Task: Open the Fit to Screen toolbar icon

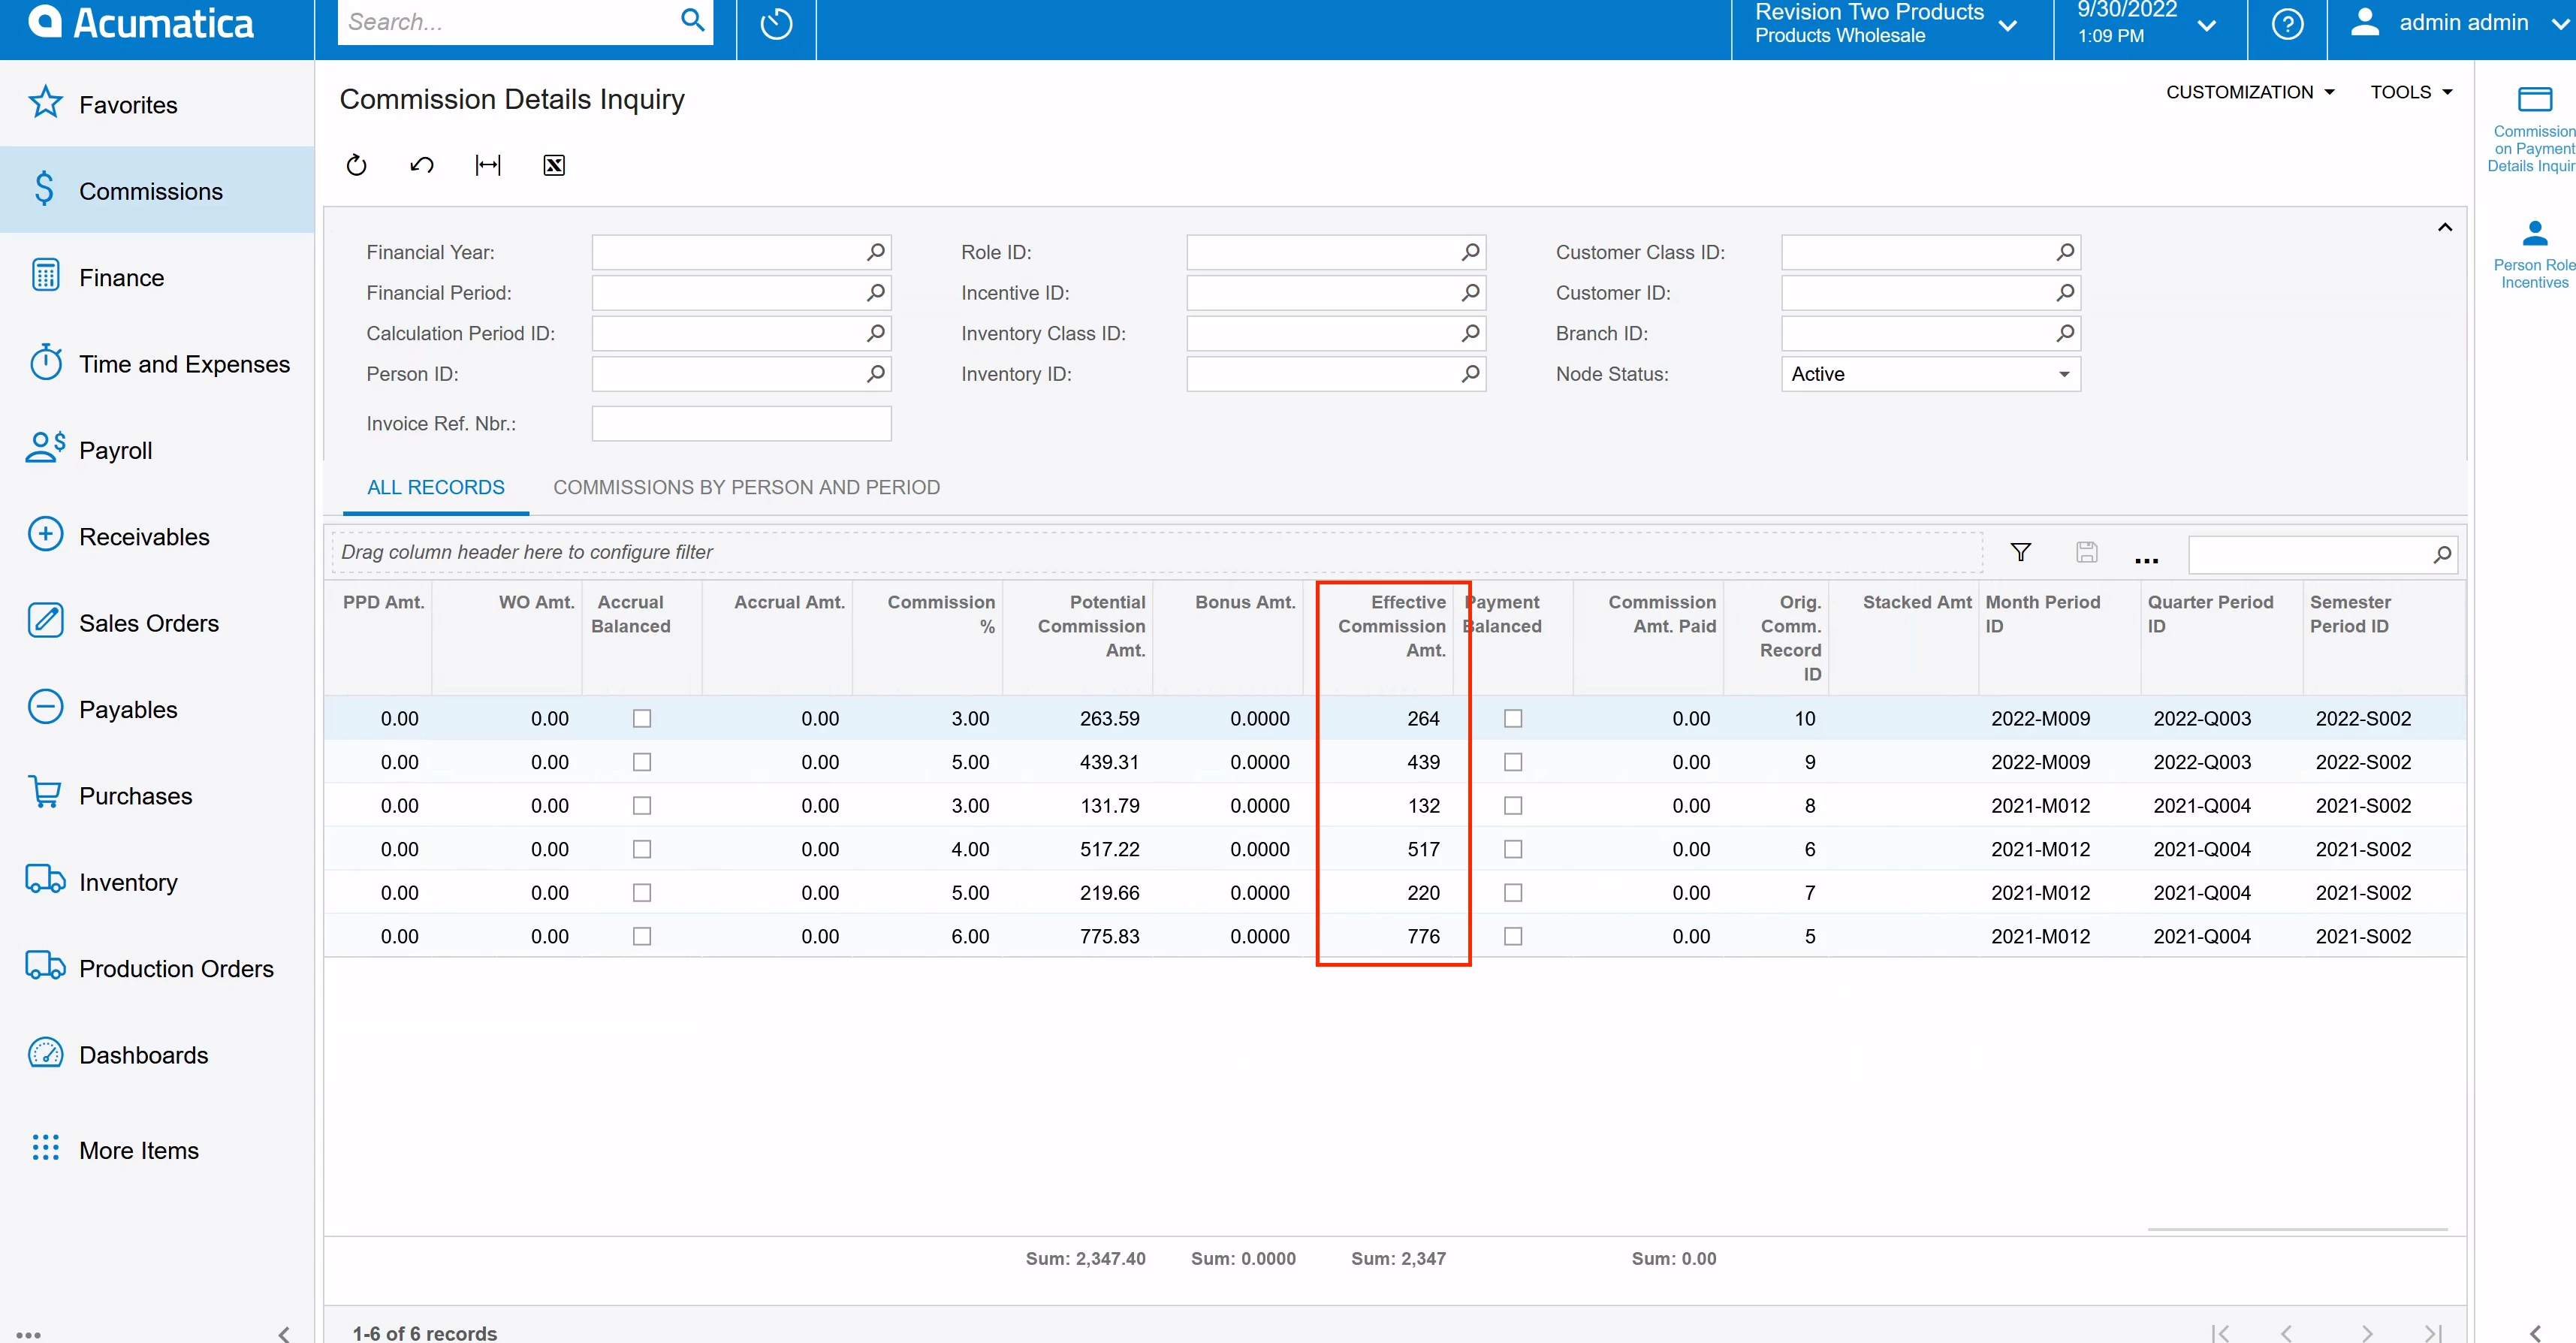Action: (x=488, y=165)
